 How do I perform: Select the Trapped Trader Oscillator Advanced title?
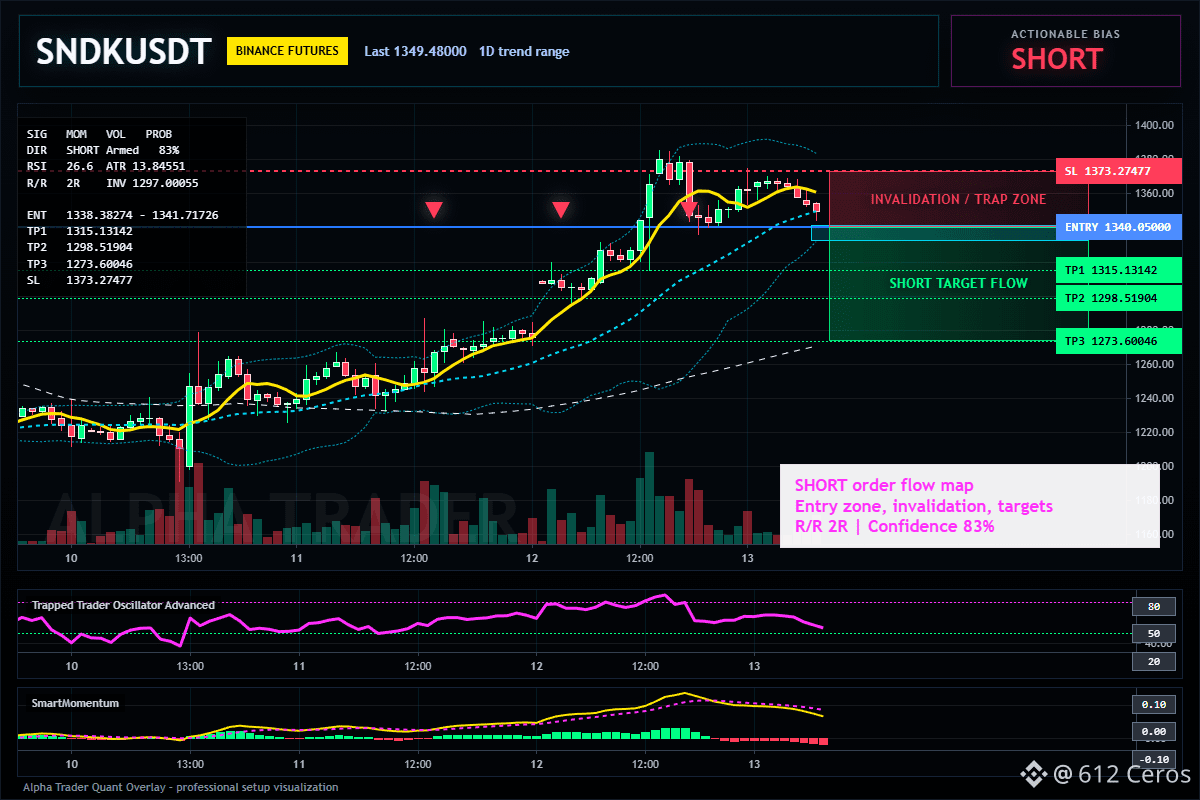(123, 605)
